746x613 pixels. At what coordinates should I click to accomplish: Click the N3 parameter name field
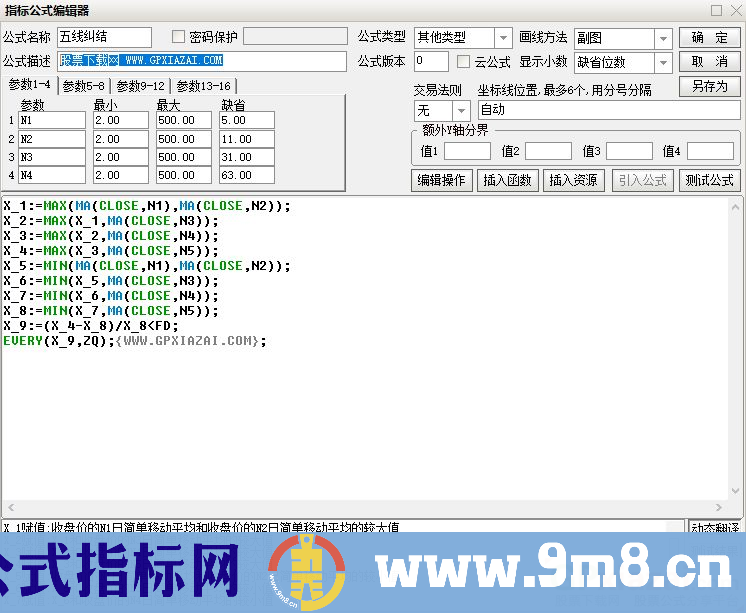(x=52, y=157)
